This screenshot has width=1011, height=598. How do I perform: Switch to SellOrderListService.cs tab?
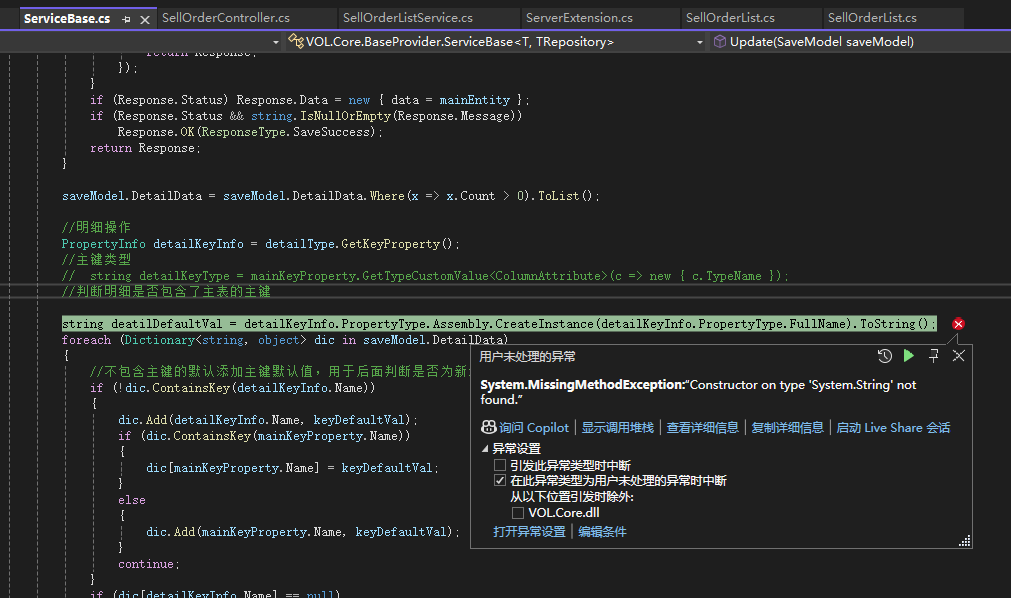pyautogui.click(x=407, y=18)
